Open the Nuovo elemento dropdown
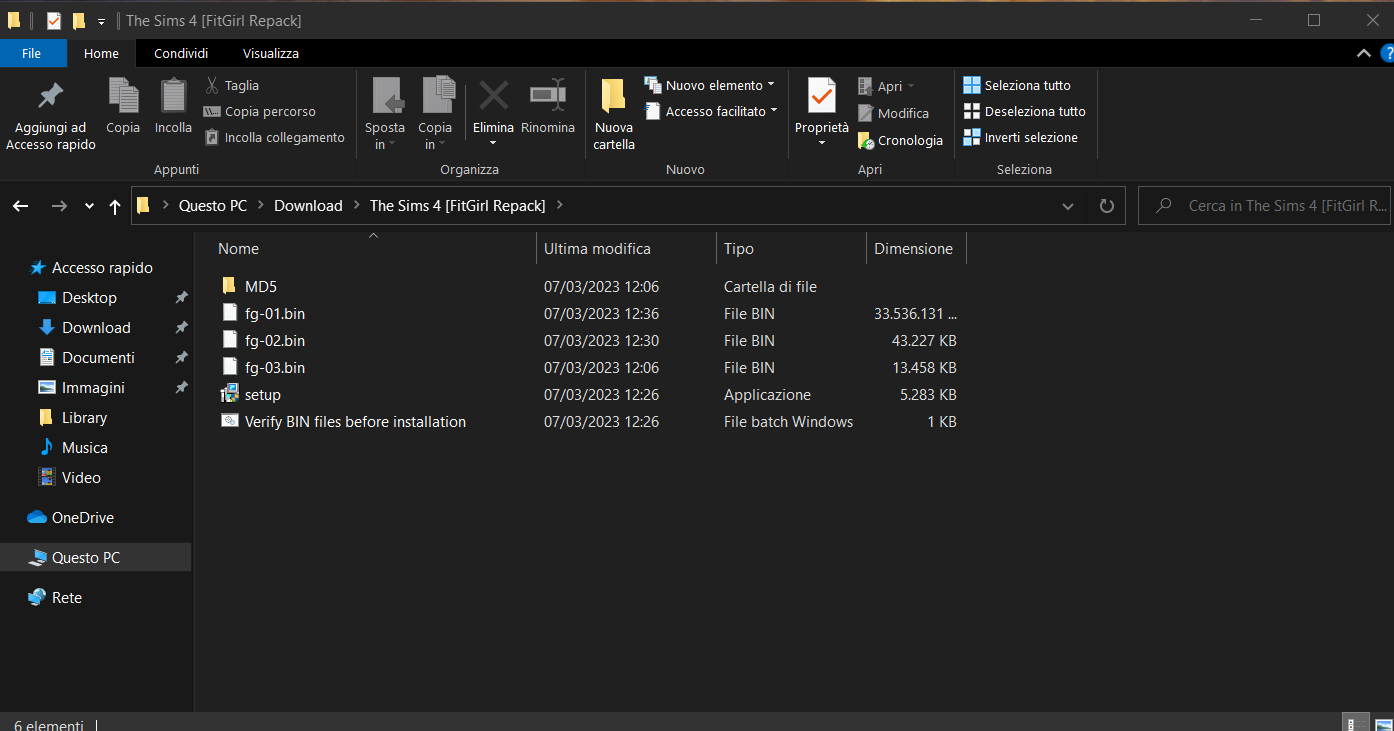This screenshot has width=1394, height=731. pyautogui.click(x=710, y=85)
